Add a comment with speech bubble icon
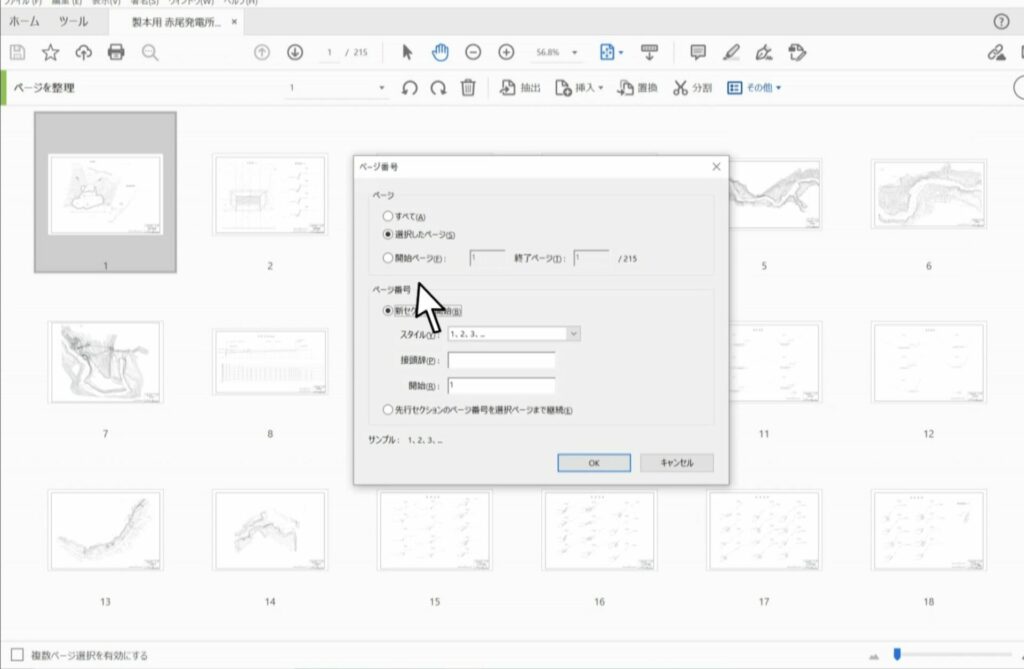 pos(698,52)
